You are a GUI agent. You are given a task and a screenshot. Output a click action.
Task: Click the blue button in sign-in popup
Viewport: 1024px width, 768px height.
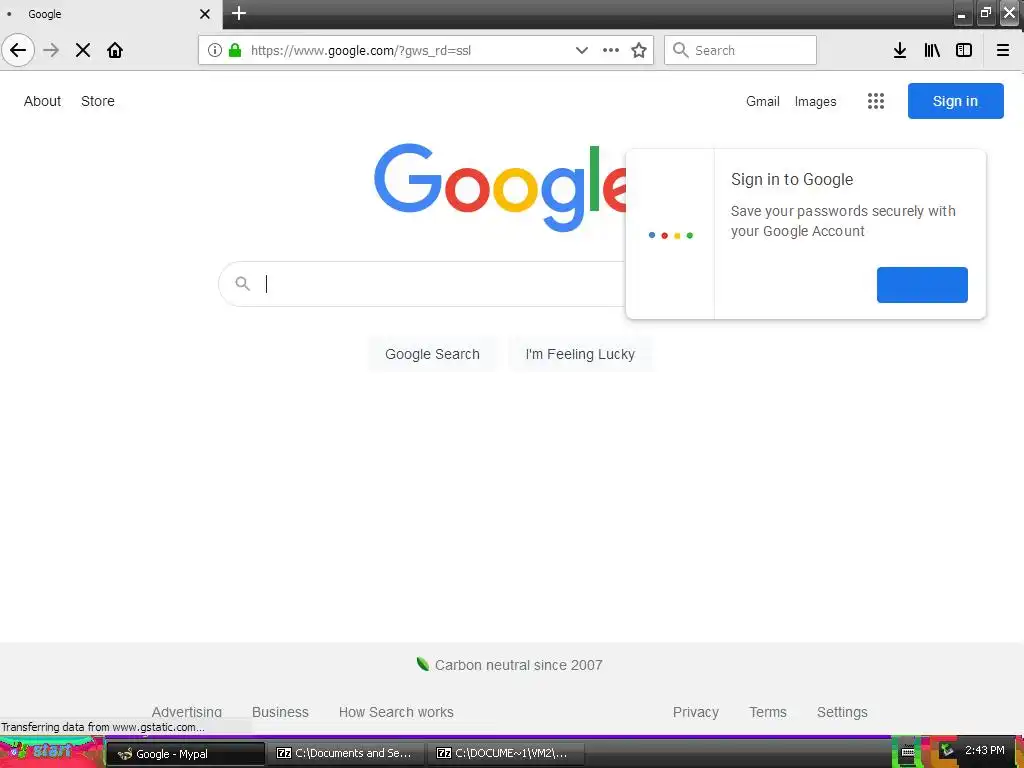coord(922,285)
